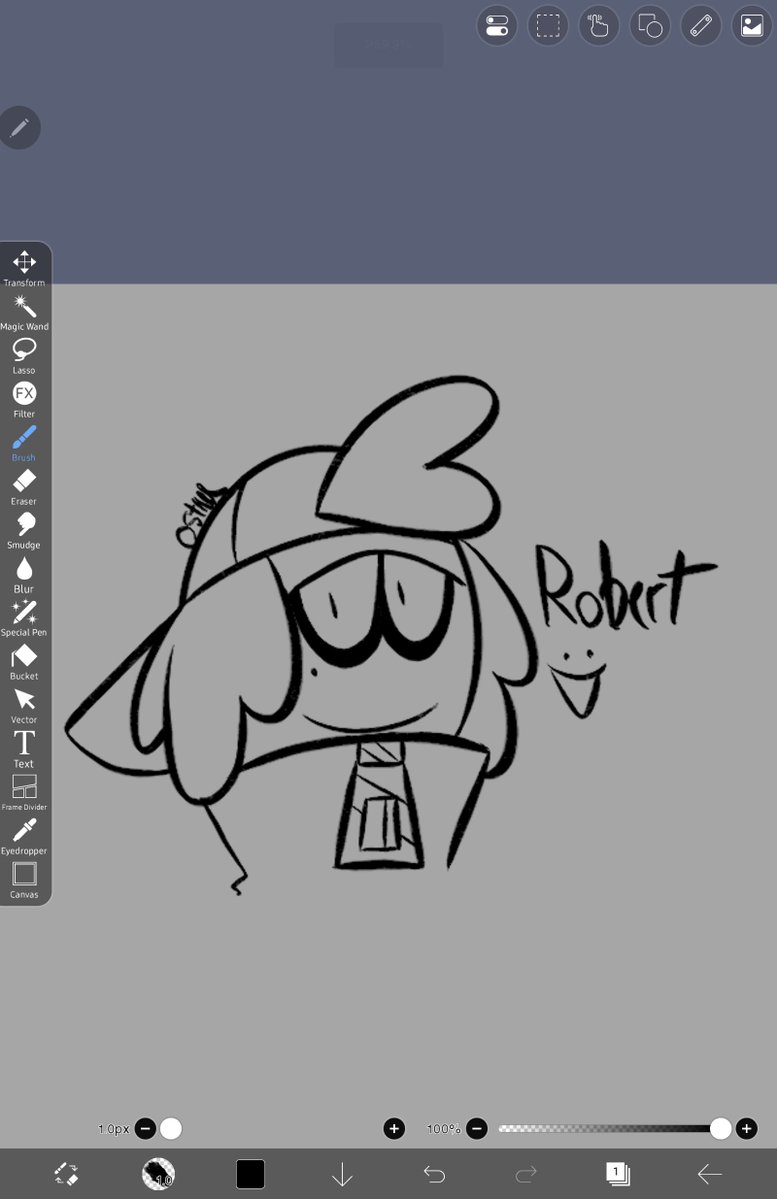777x1199 pixels.
Task: Open the dashed selection area tool
Action: click(x=548, y=26)
